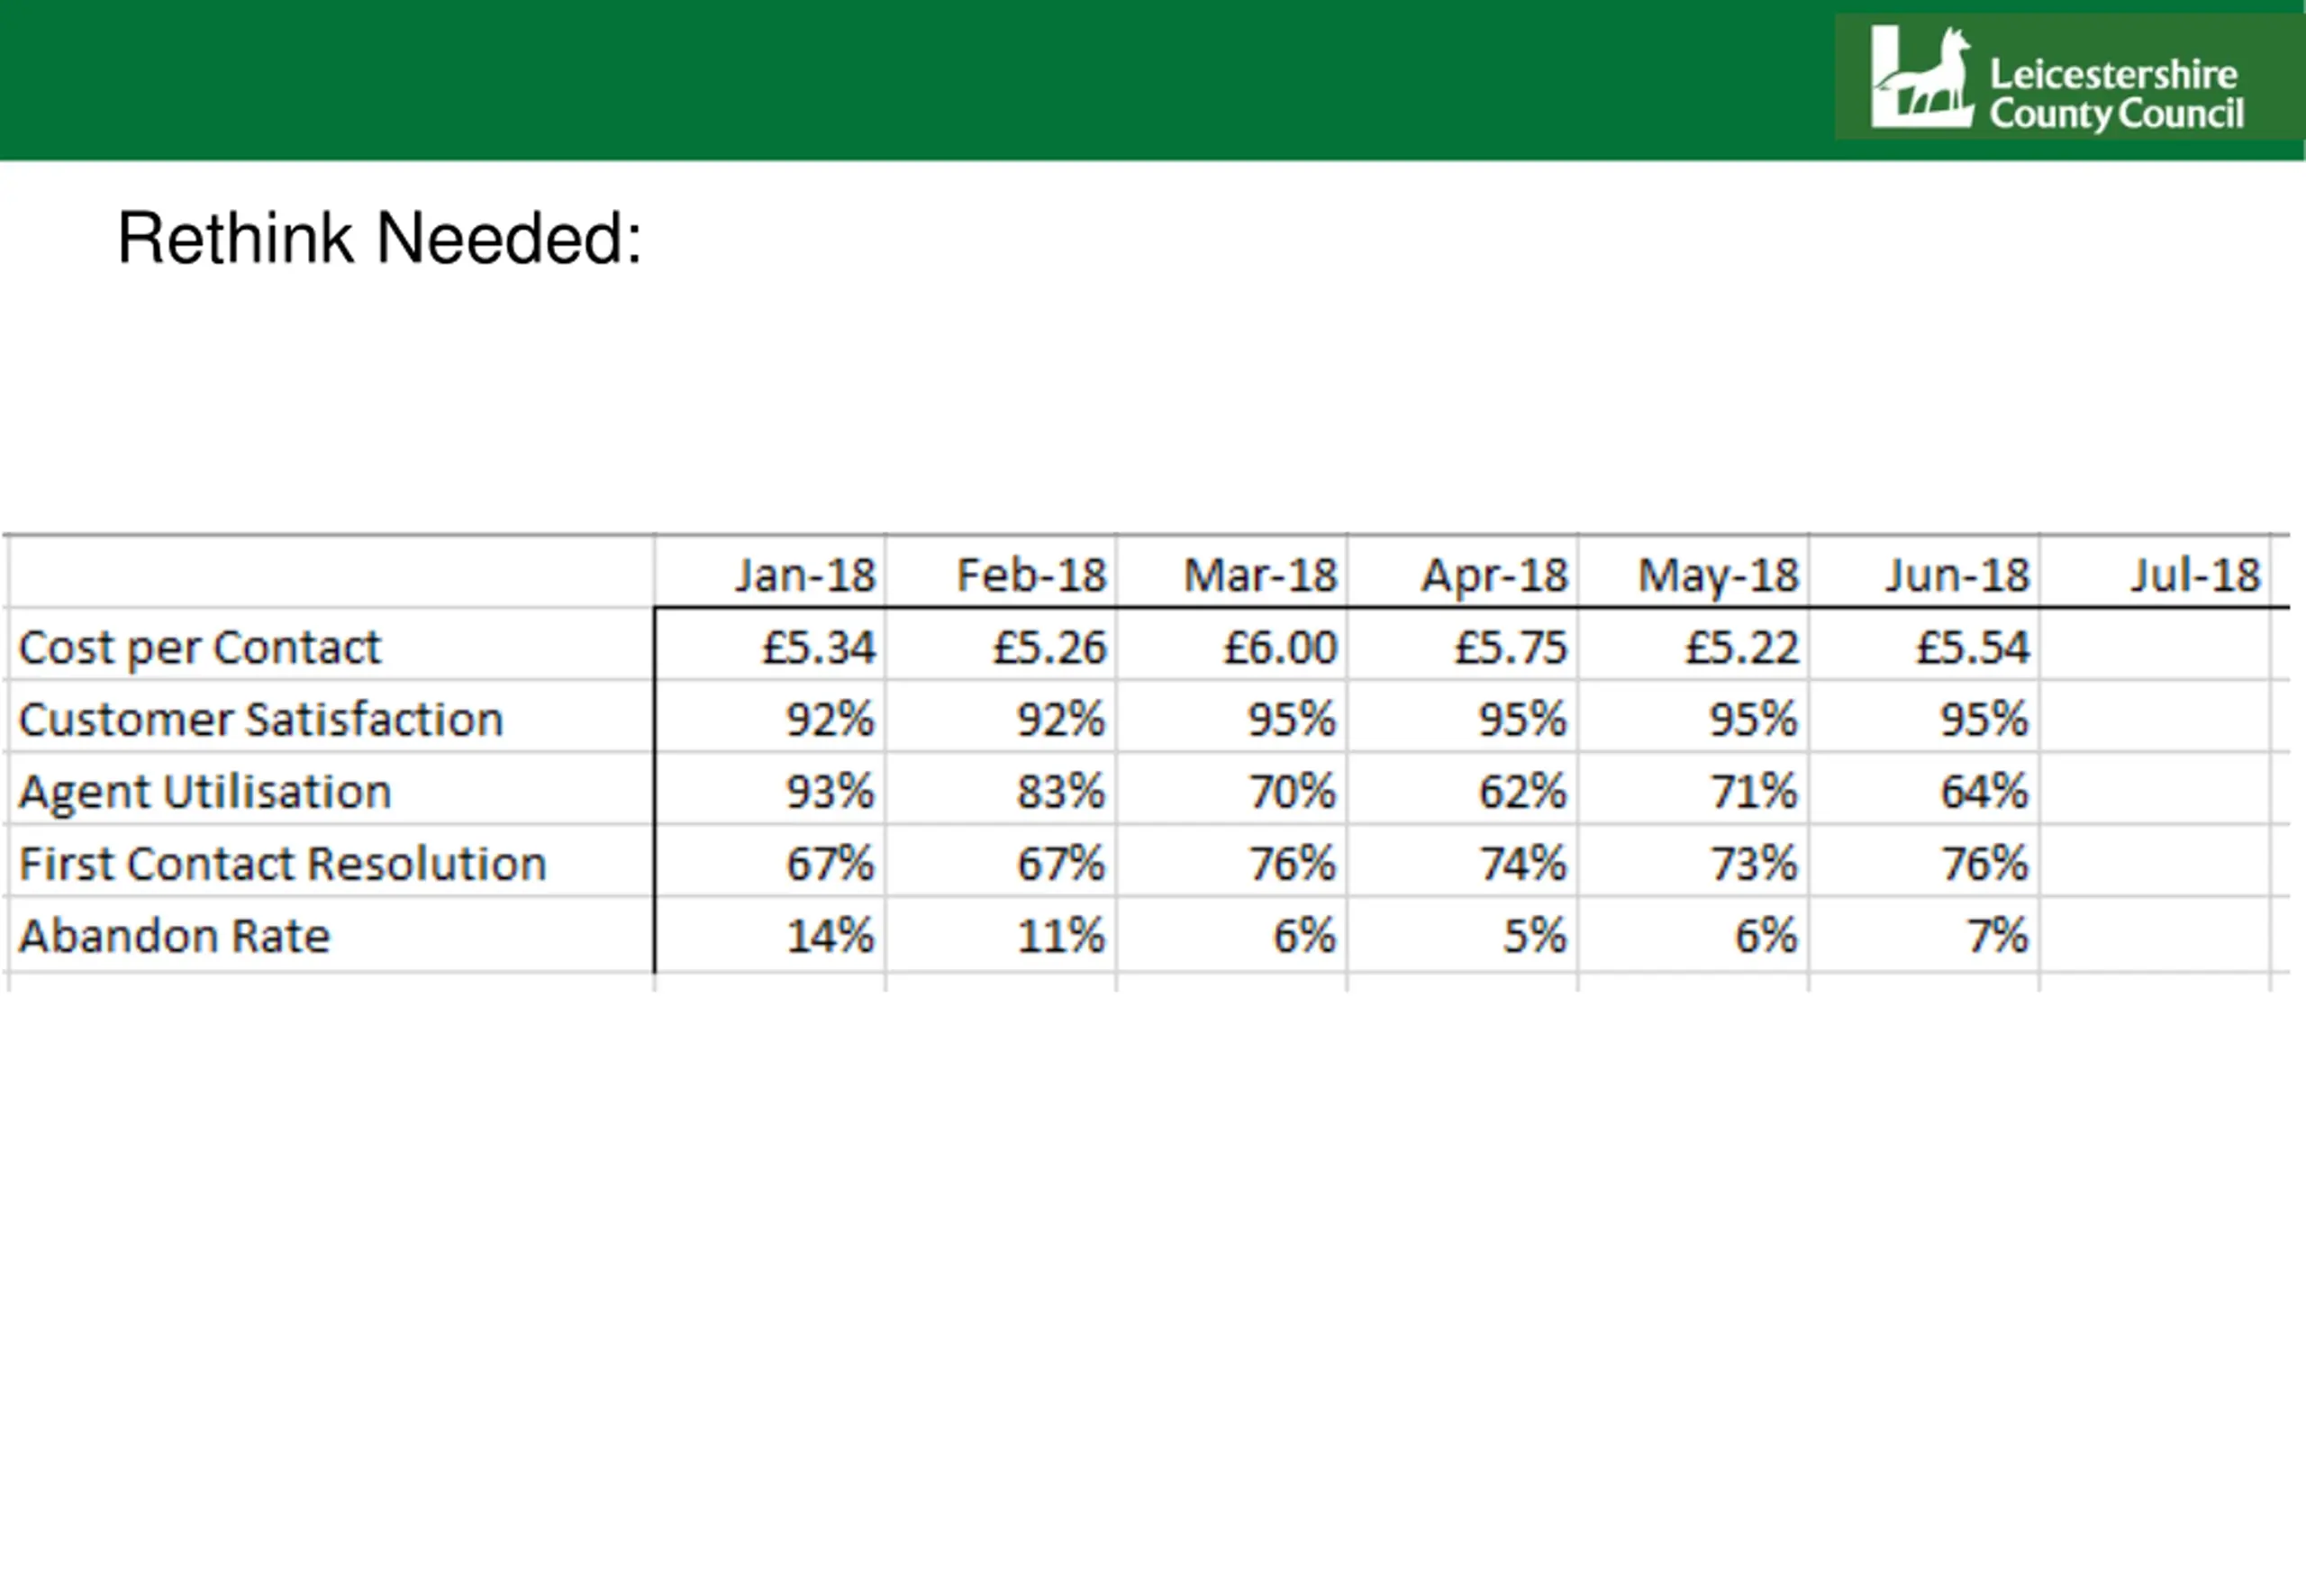
Task: Select the Agent Utilisation row label
Action: [x=204, y=791]
